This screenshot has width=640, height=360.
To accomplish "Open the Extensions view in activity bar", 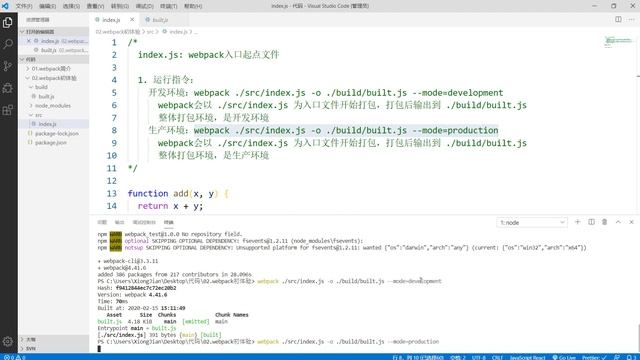I will (x=8, y=110).
